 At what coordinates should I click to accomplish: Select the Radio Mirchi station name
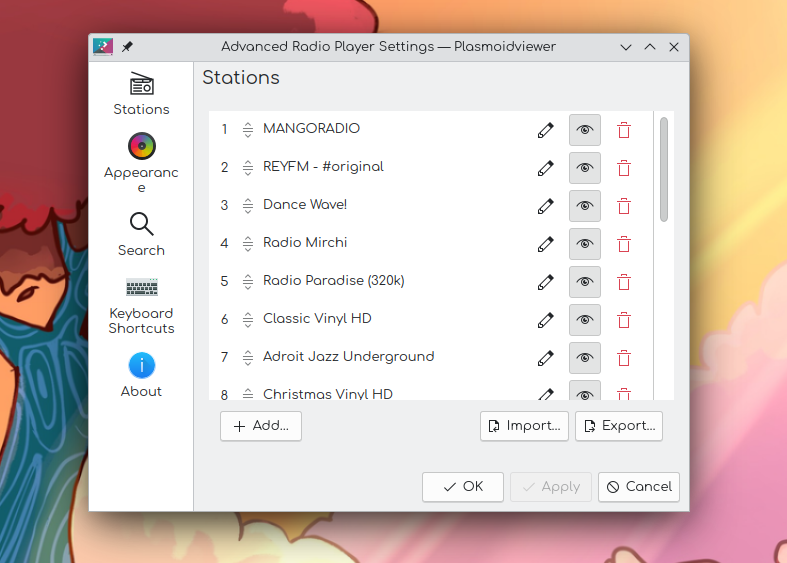click(305, 243)
